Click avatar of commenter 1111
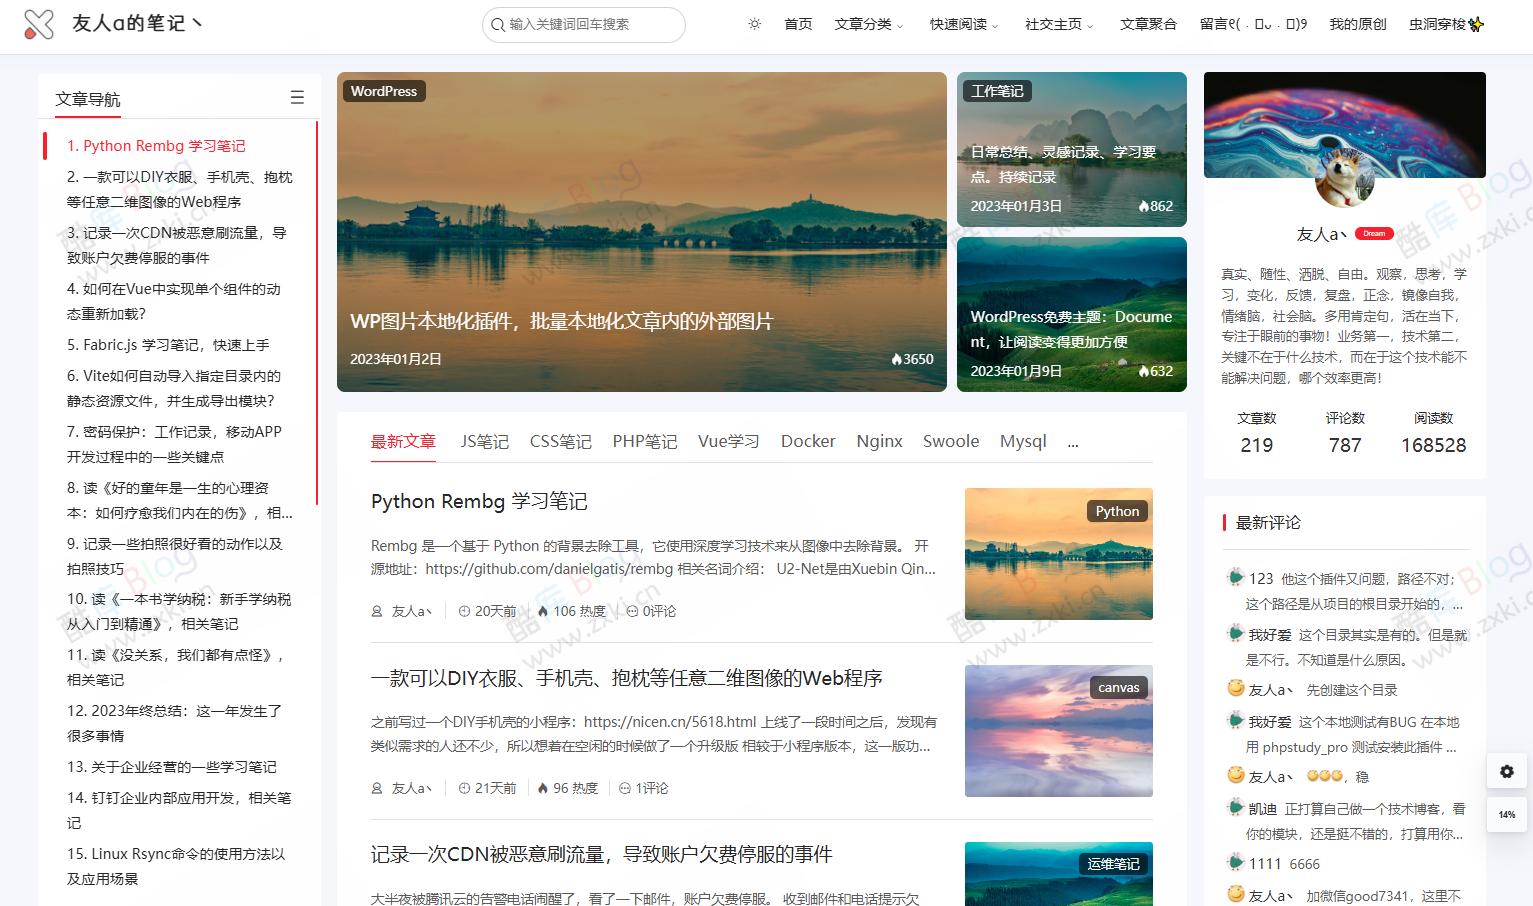The height and width of the screenshot is (906, 1533). coord(1235,862)
